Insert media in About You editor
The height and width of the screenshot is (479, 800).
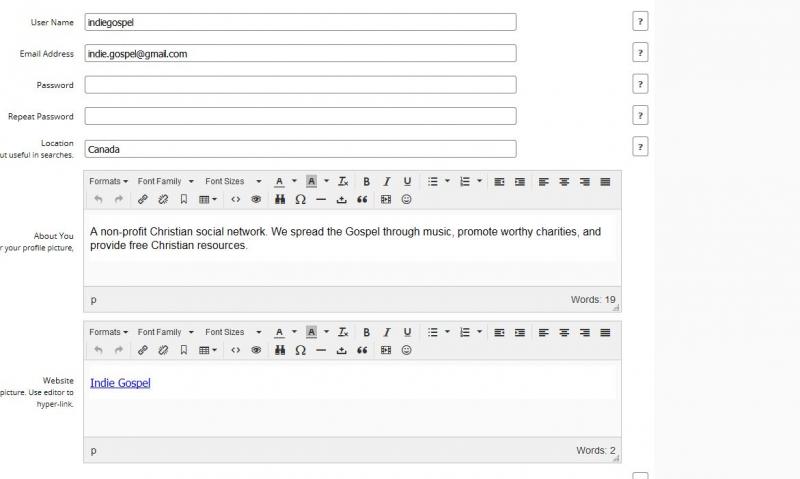click(x=386, y=199)
